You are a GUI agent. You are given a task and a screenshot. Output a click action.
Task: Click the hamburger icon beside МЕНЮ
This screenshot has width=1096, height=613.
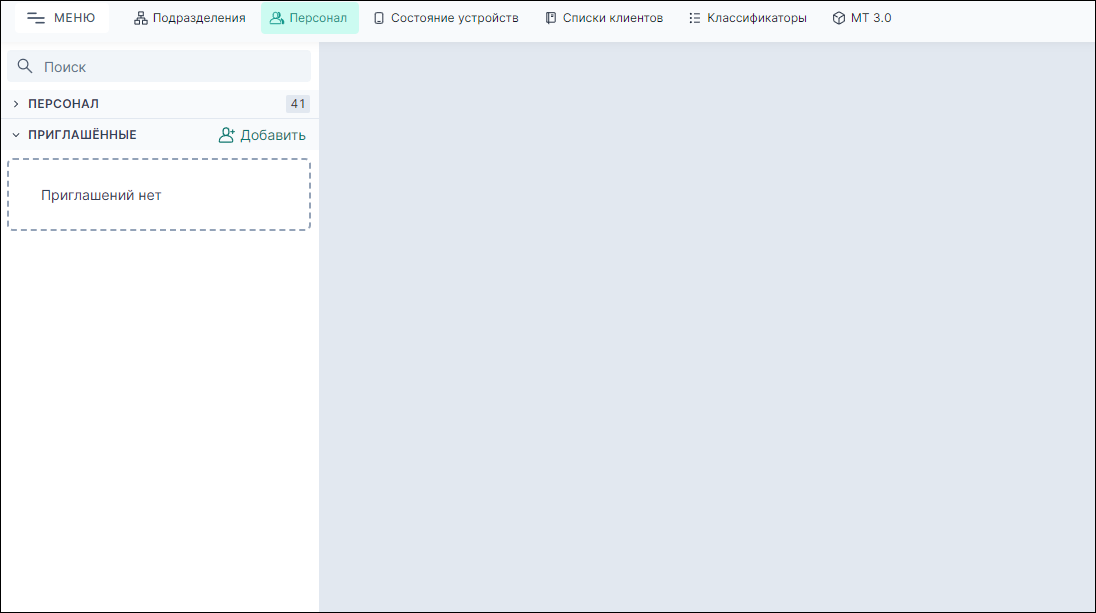coord(36,18)
